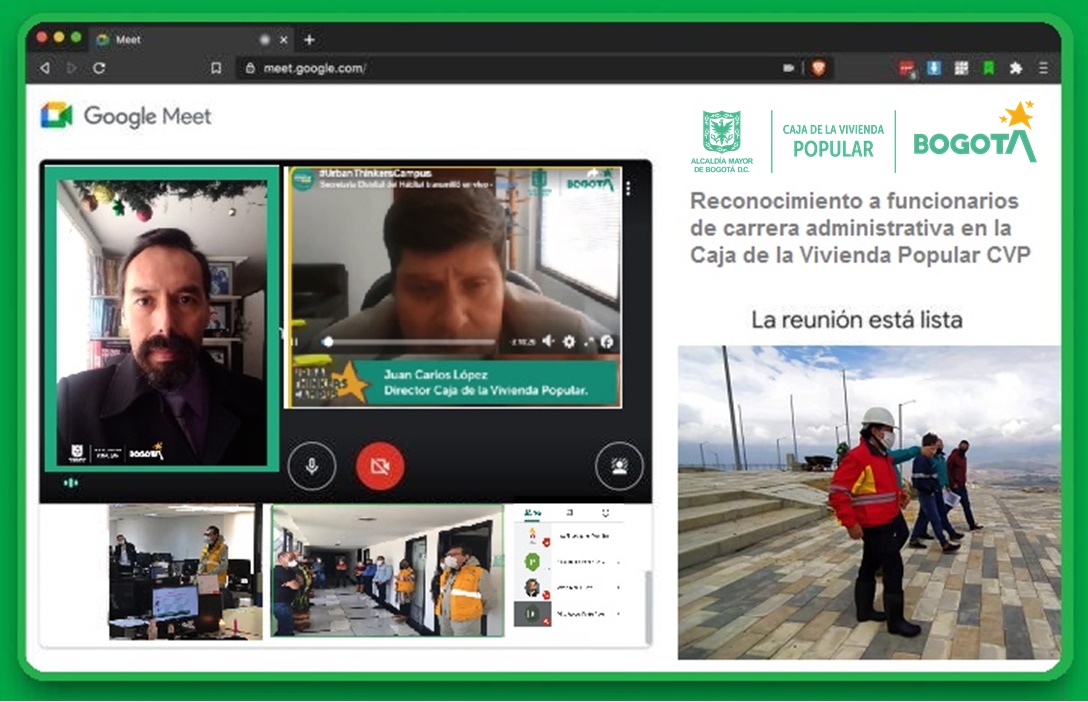Click Juan Carlos López name banner
1088x702 pixels.
coord(486,382)
